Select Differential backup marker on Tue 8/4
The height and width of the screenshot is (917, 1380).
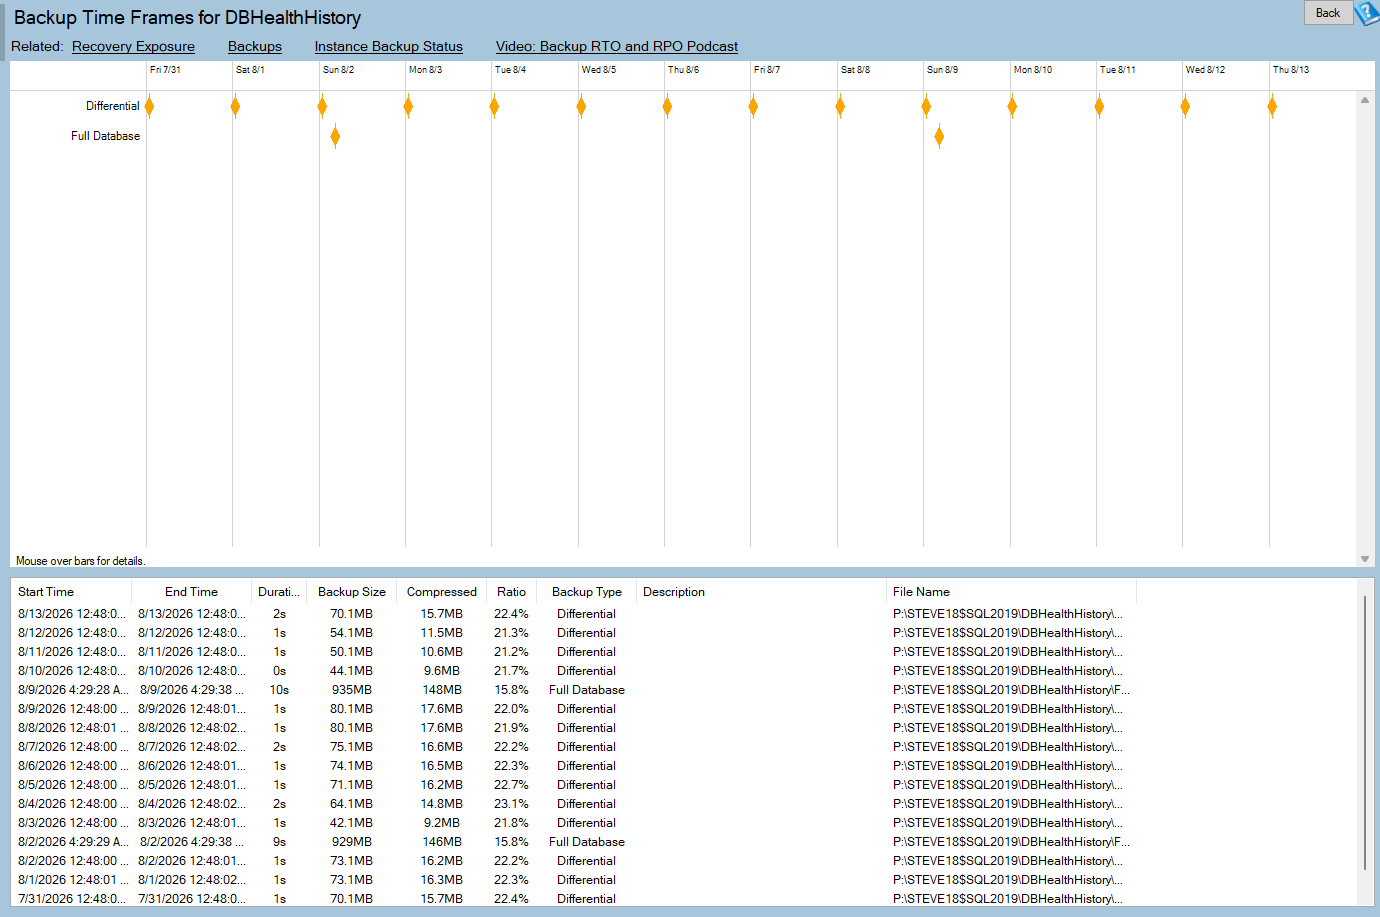494,106
